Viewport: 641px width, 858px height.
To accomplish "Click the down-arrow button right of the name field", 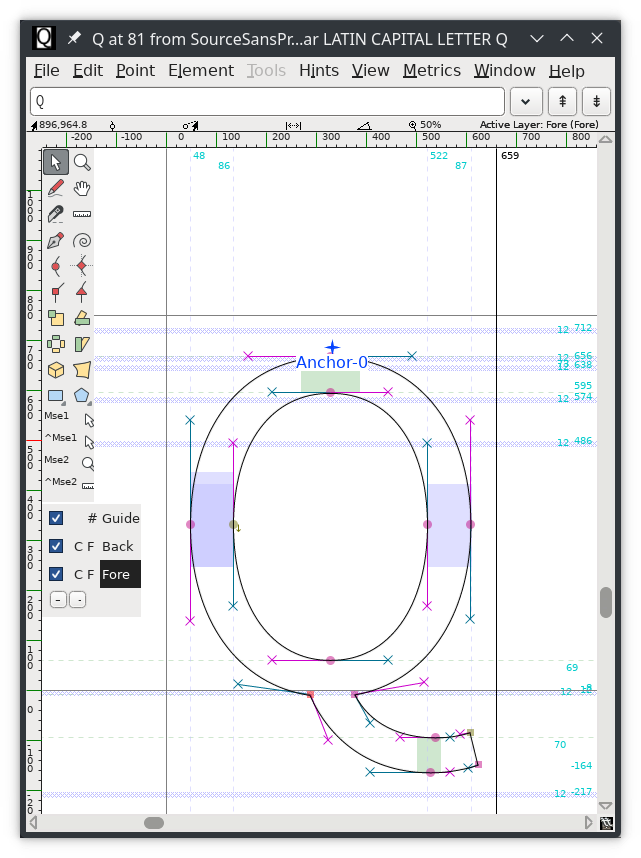I will (597, 102).
